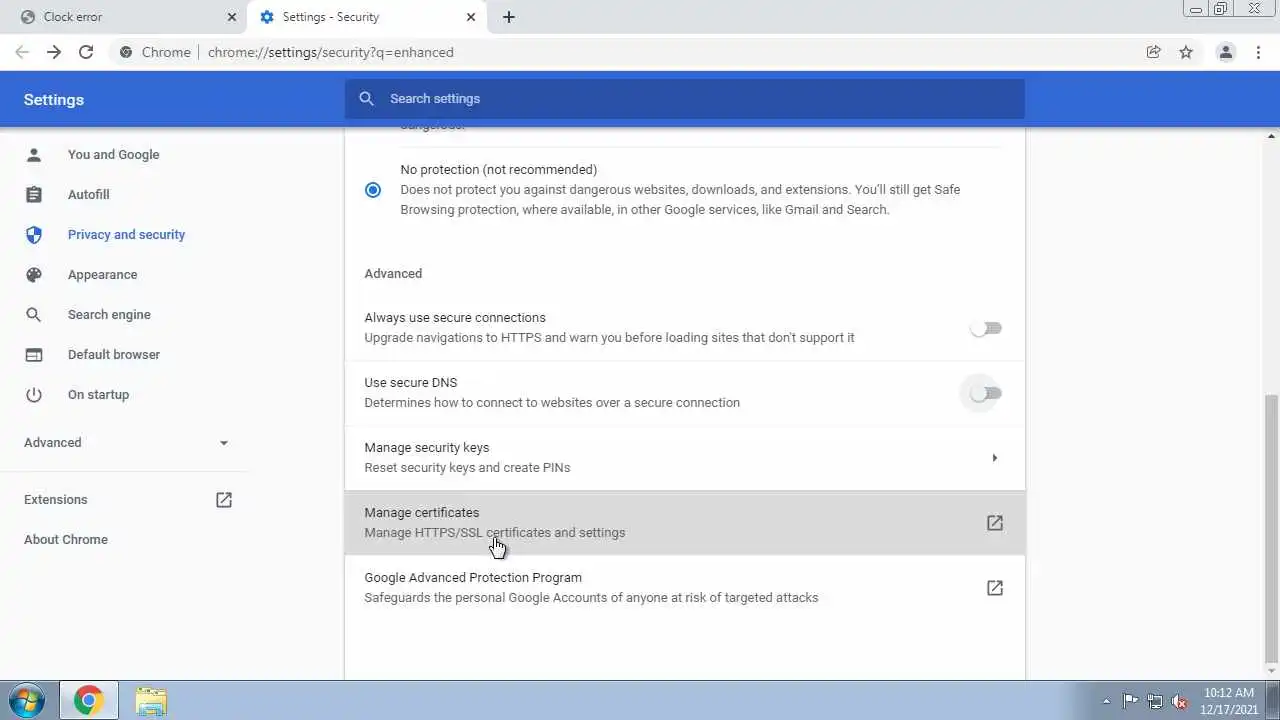Click the Appearance palette icon

coord(34,274)
